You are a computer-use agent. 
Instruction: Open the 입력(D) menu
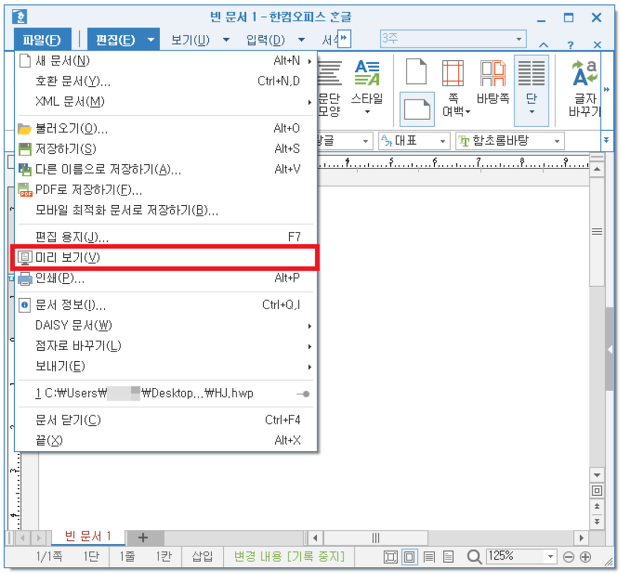(265, 40)
